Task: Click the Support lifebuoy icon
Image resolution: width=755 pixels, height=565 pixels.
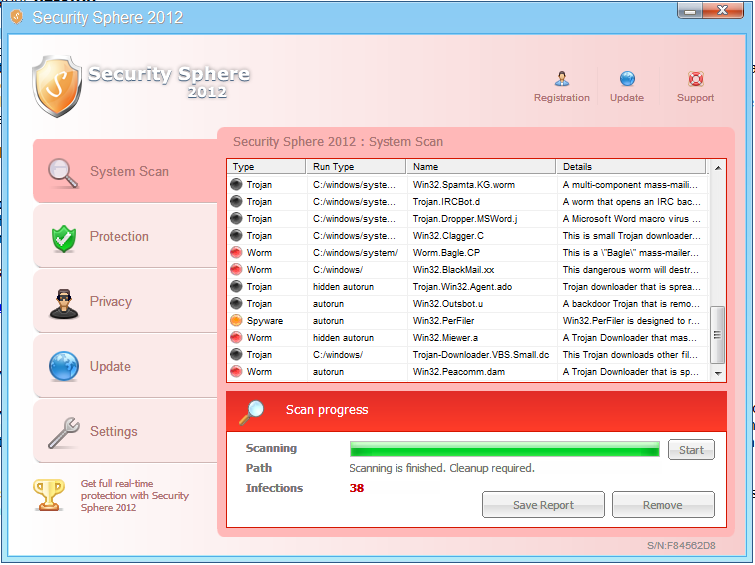Action: coord(695,78)
